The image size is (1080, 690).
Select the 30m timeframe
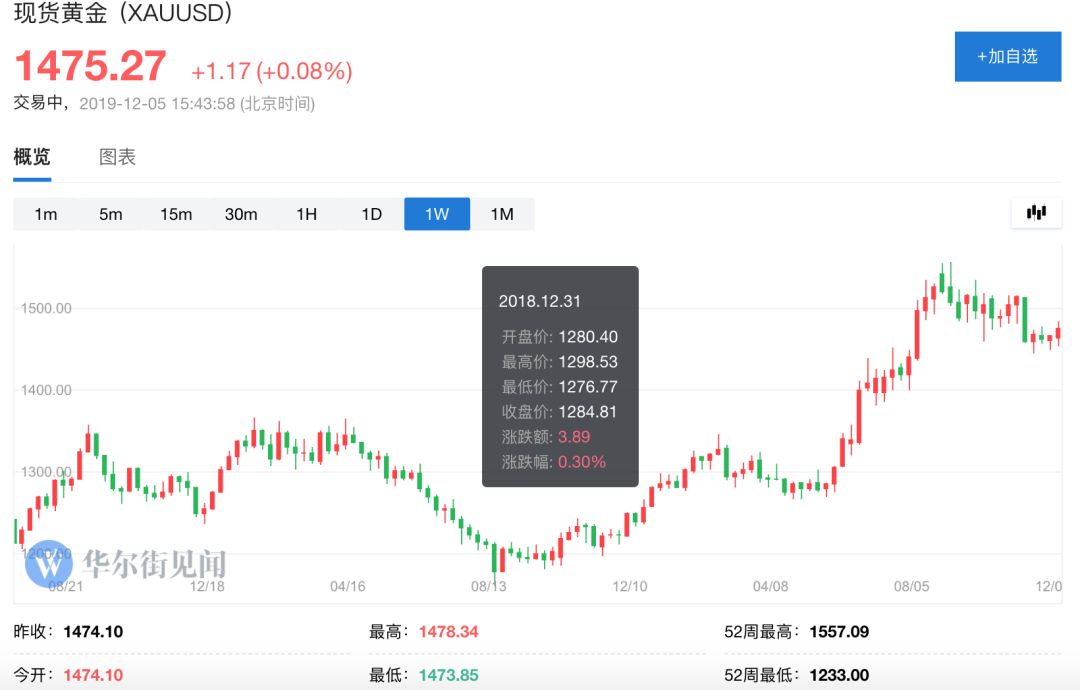(241, 213)
